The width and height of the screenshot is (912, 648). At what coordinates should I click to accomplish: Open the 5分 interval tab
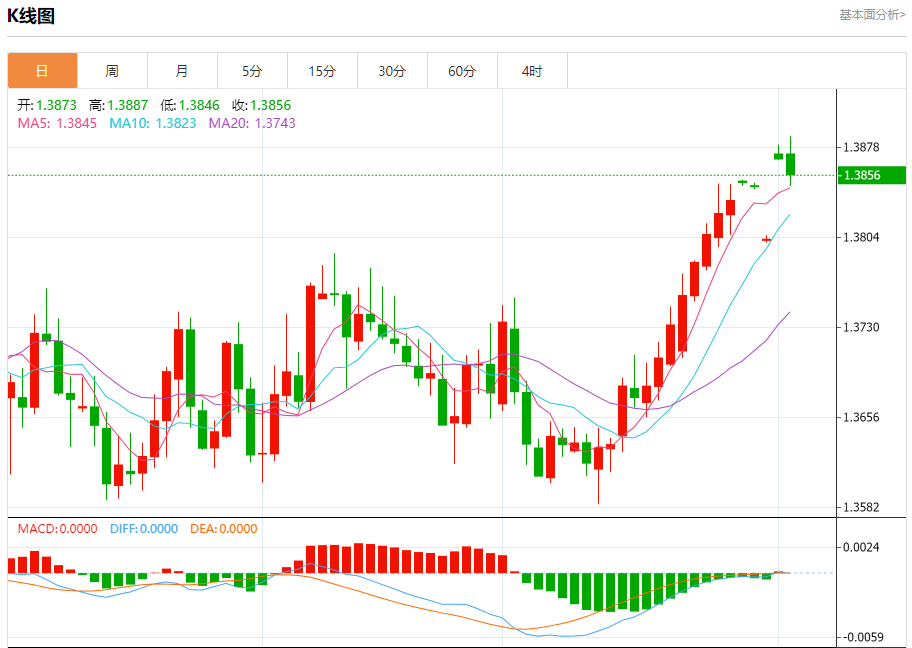252,71
